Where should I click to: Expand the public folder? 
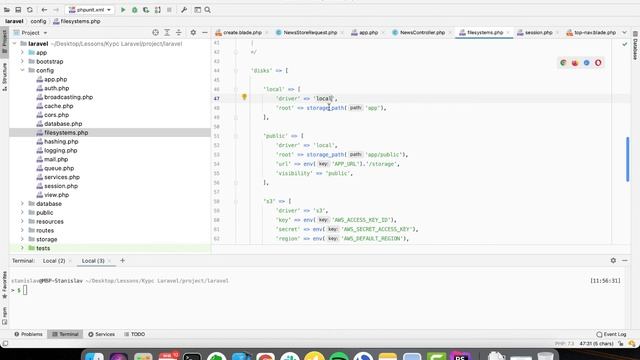tap(22, 213)
